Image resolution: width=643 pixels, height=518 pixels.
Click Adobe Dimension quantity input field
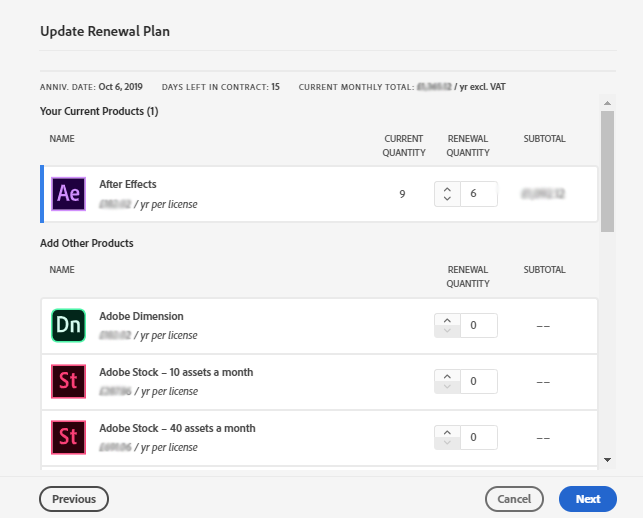[x=478, y=326]
